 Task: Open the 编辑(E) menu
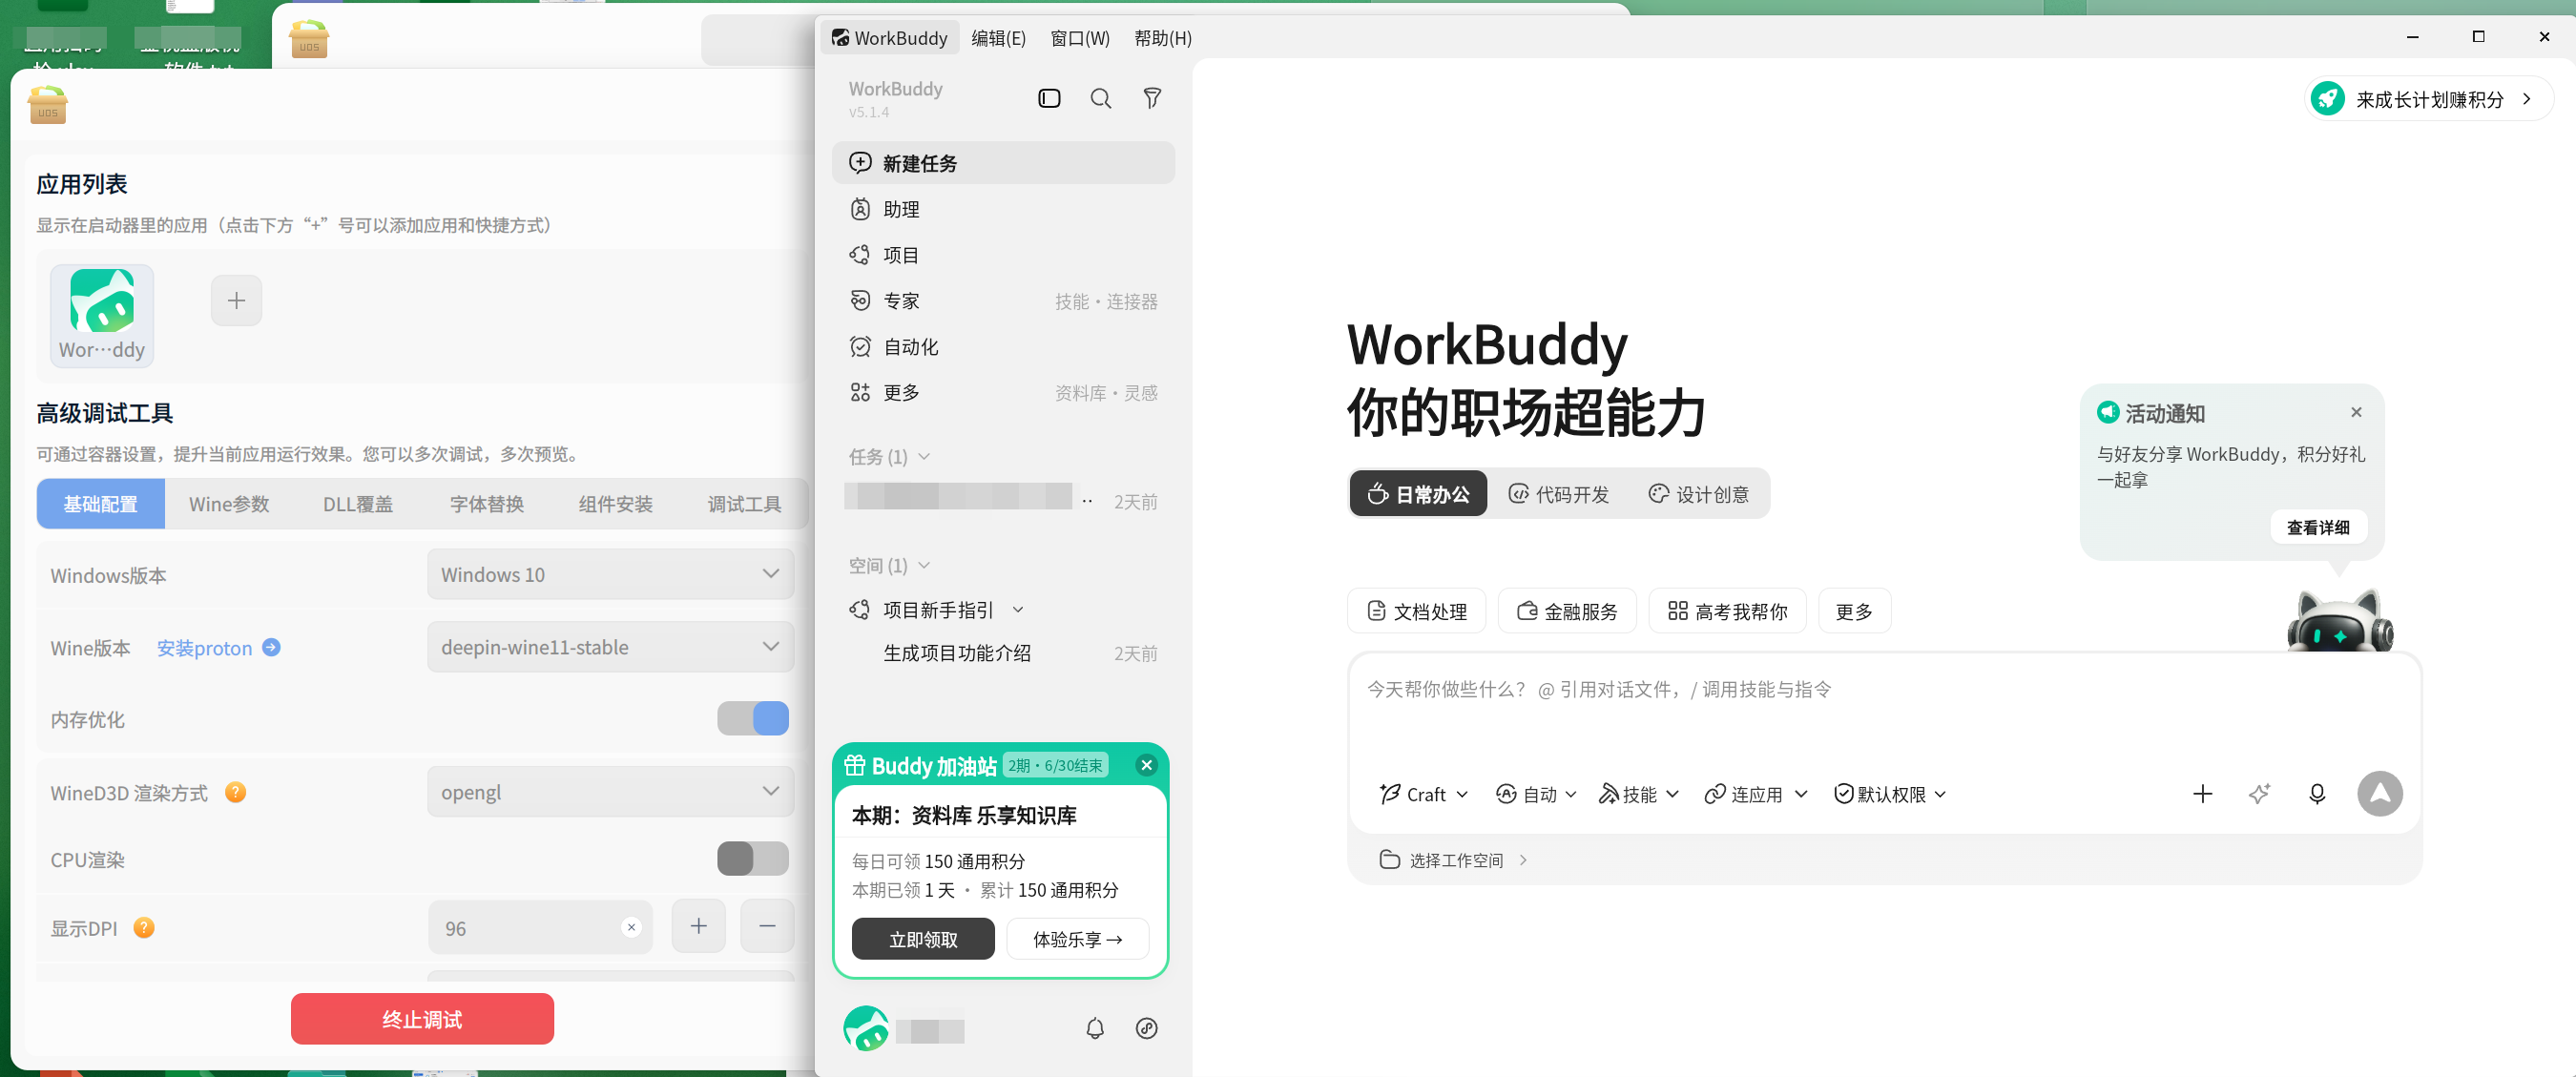click(998, 38)
